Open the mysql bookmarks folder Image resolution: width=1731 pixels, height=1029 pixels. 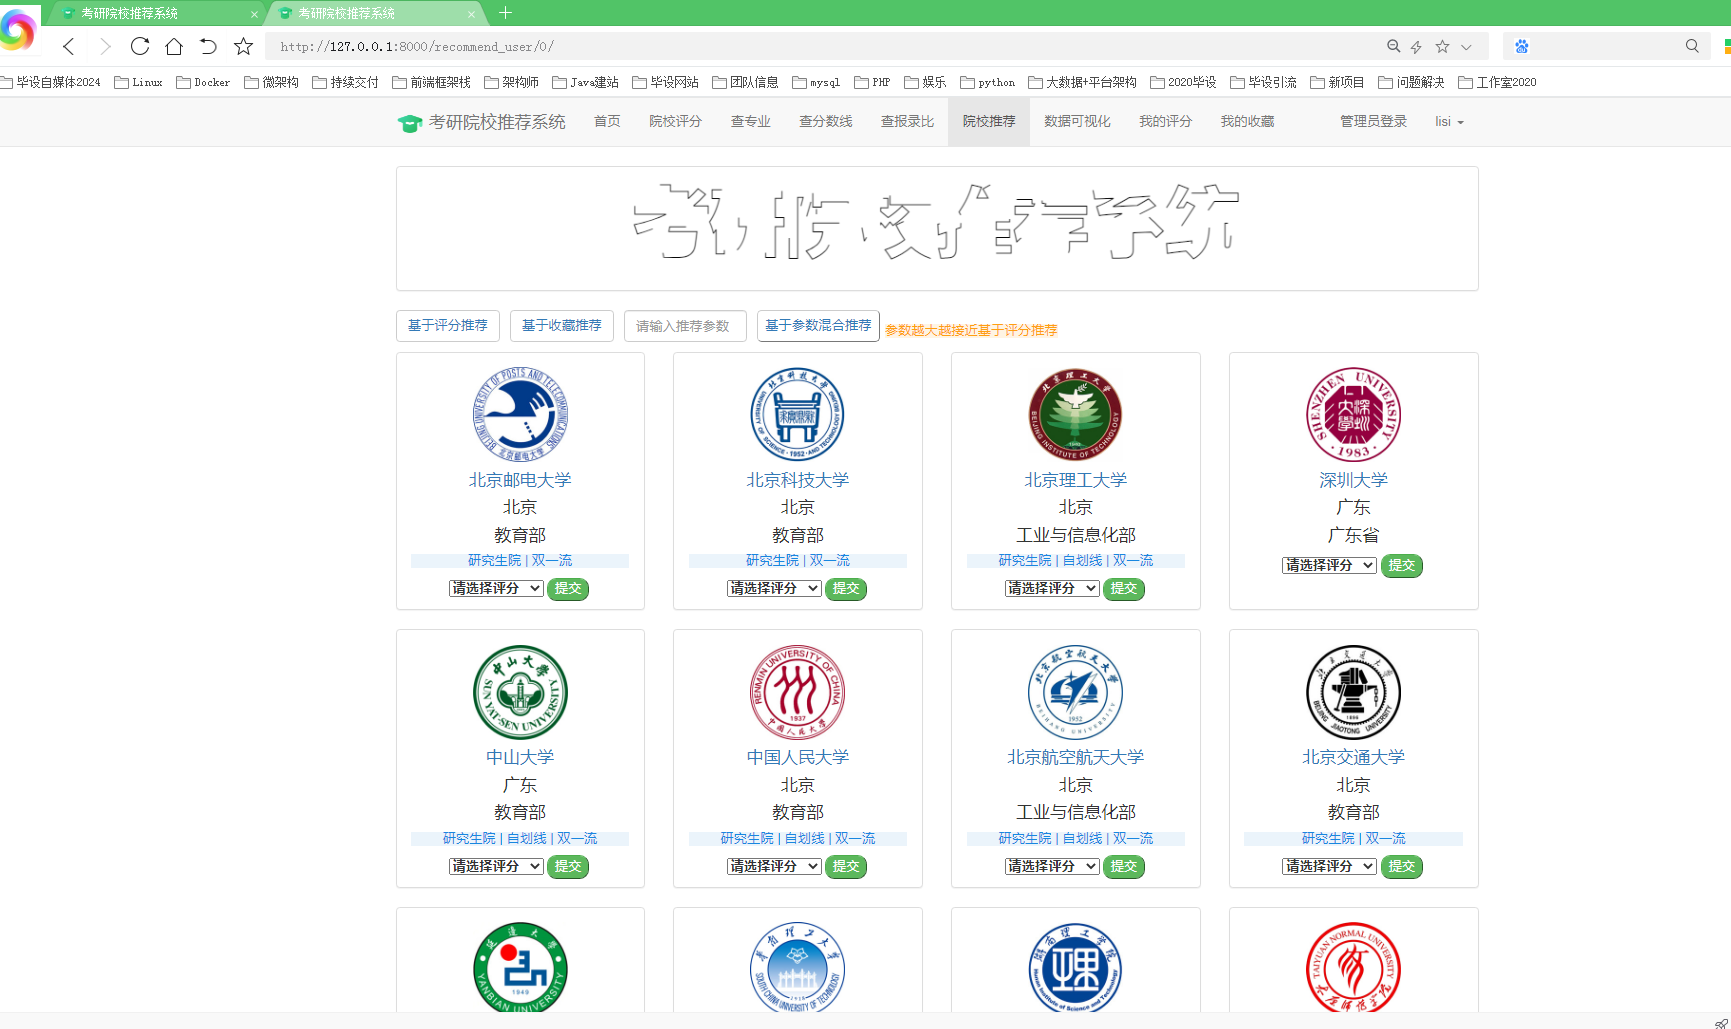point(816,82)
